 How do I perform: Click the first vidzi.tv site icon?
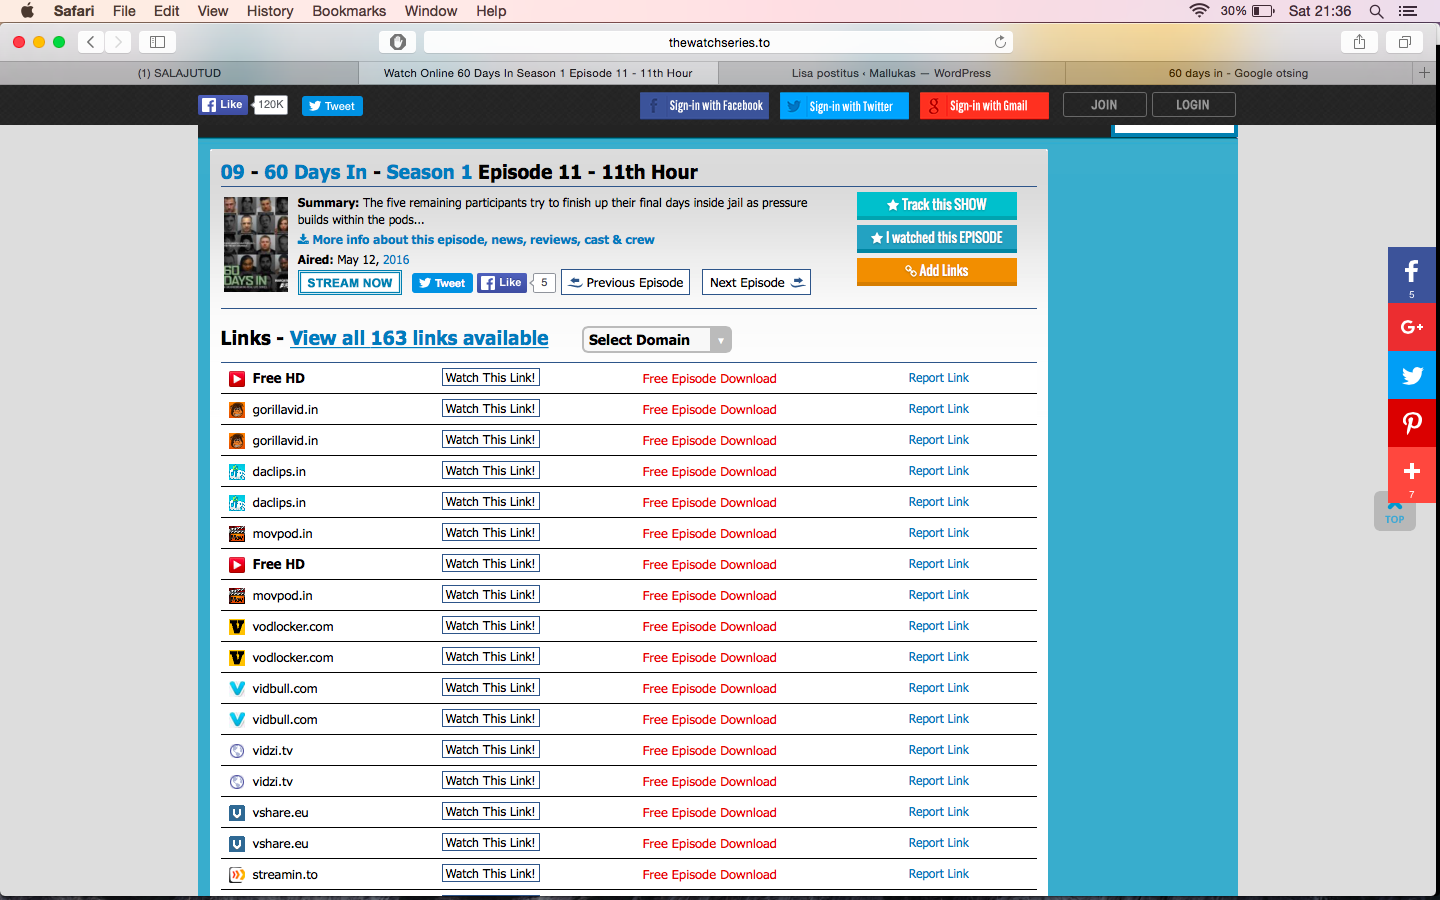tap(237, 751)
